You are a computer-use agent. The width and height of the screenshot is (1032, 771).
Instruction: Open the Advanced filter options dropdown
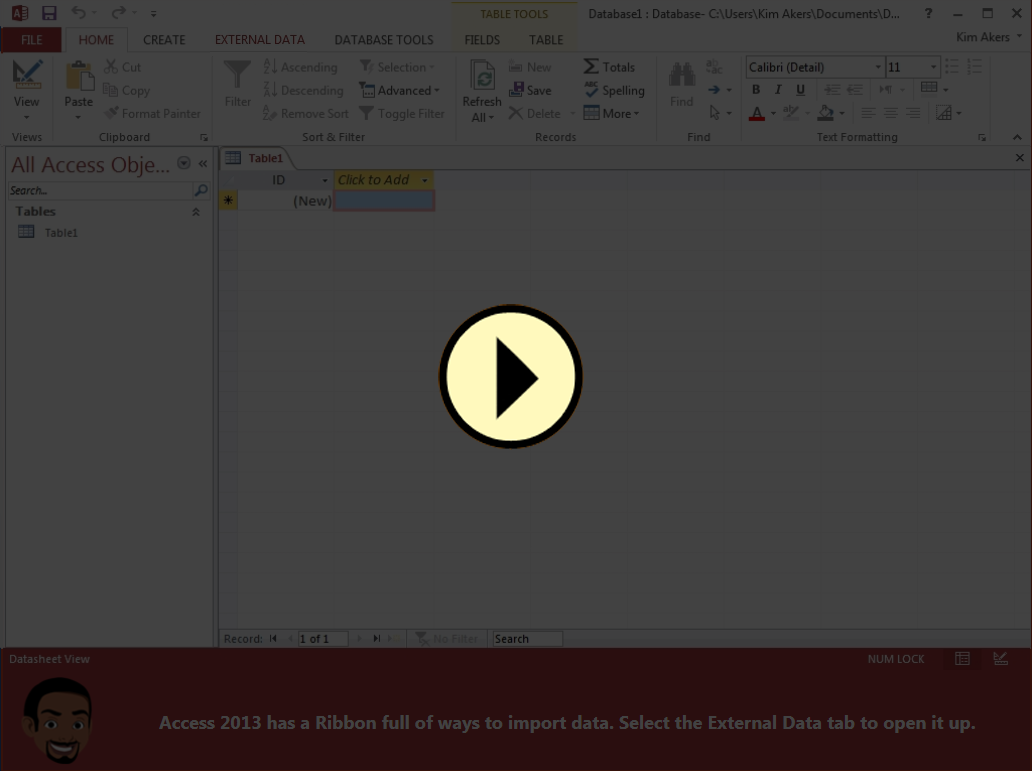[400, 90]
